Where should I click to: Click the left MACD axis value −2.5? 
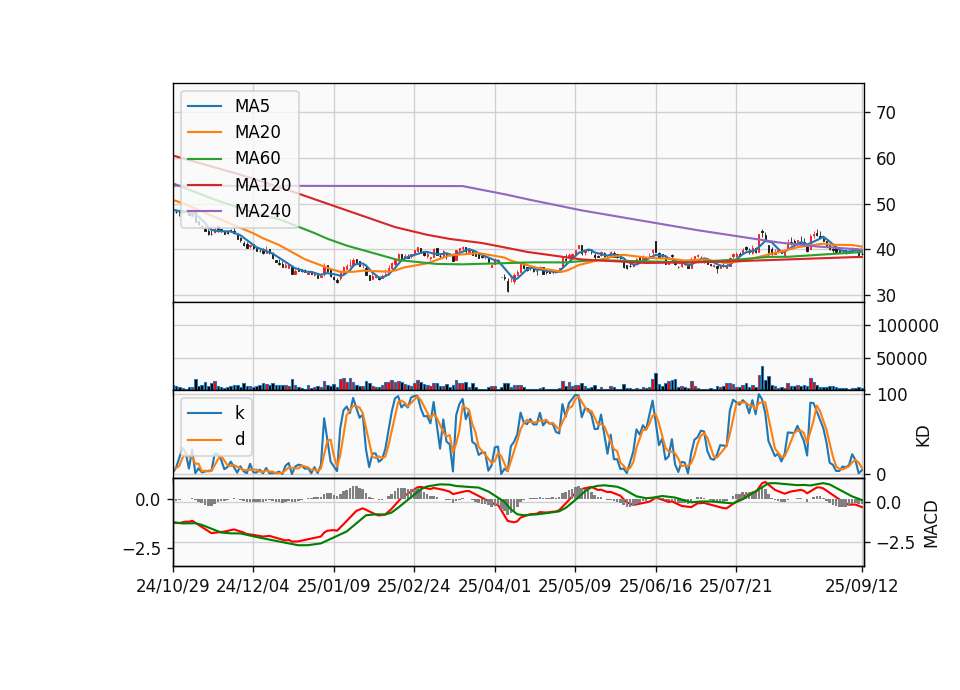[x=141, y=549]
